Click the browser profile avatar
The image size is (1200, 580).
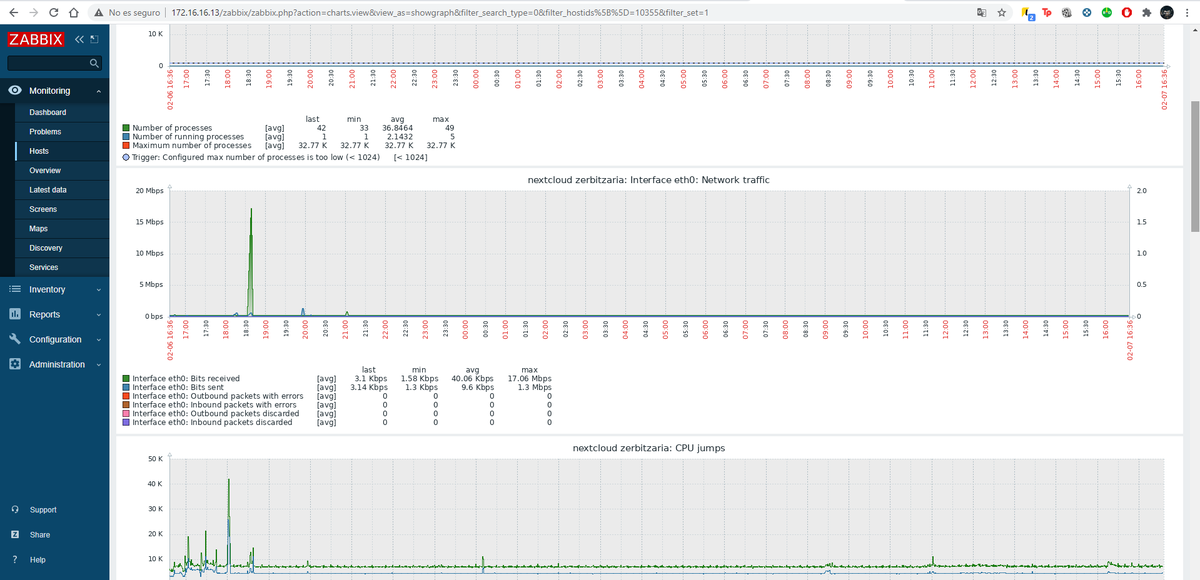[1167, 13]
